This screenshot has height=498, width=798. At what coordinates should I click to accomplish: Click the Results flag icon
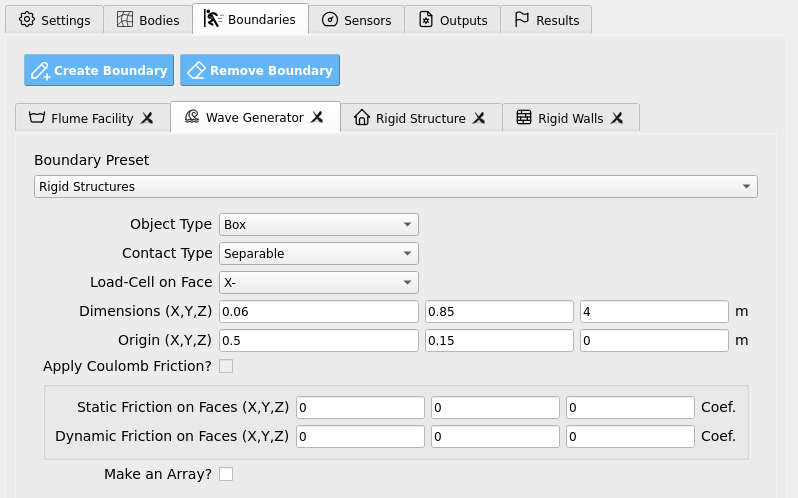pyautogui.click(x=522, y=19)
